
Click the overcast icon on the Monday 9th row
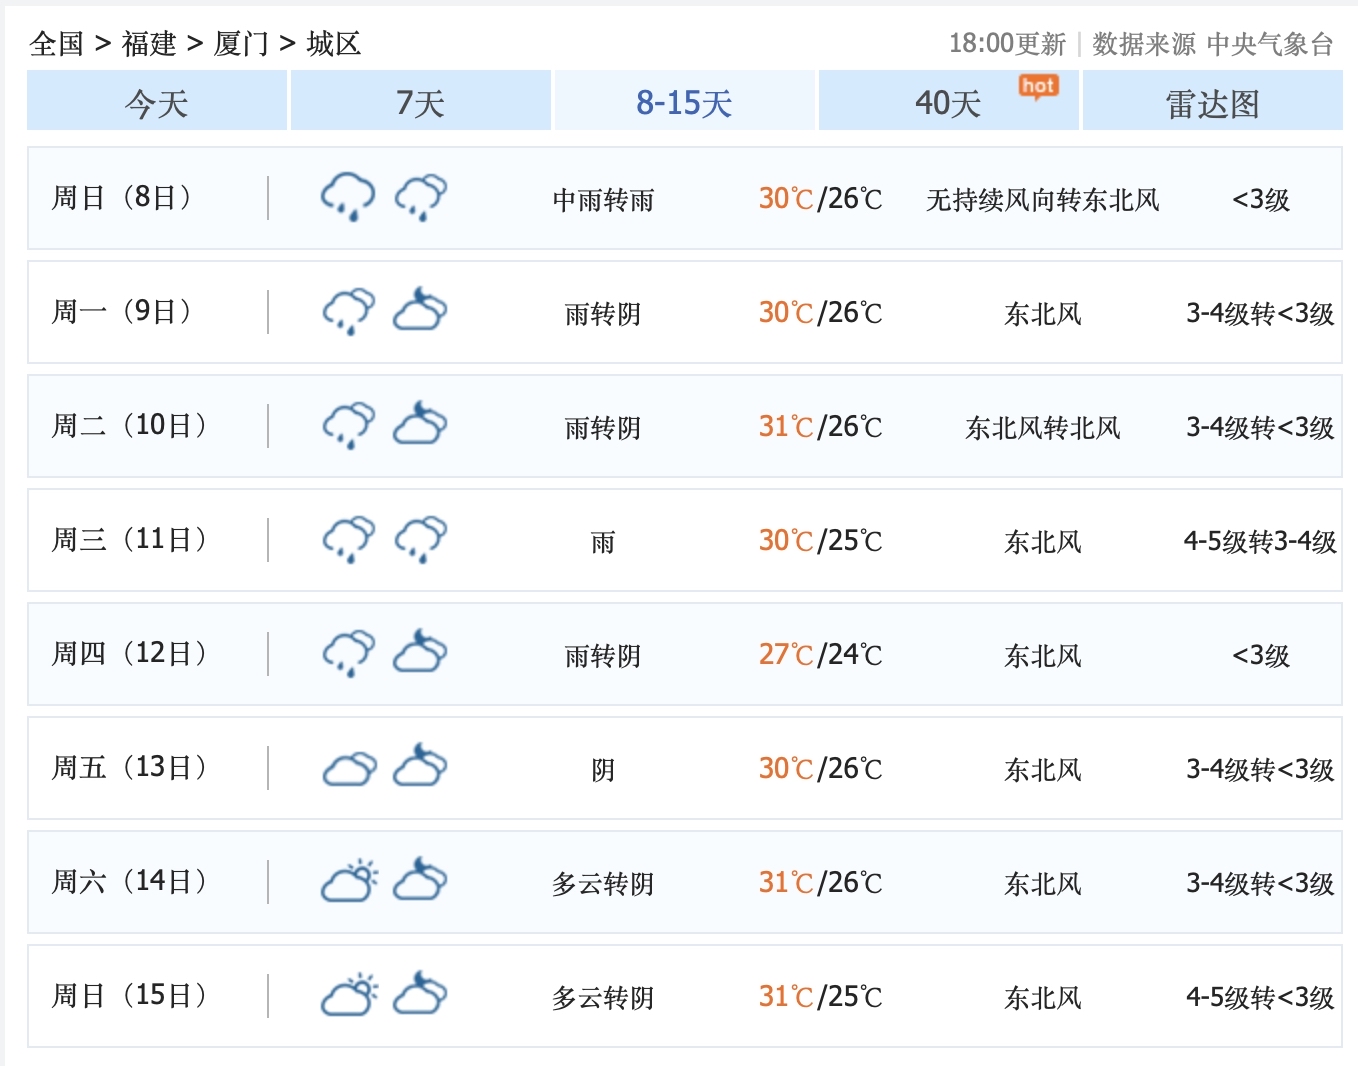click(x=420, y=310)
